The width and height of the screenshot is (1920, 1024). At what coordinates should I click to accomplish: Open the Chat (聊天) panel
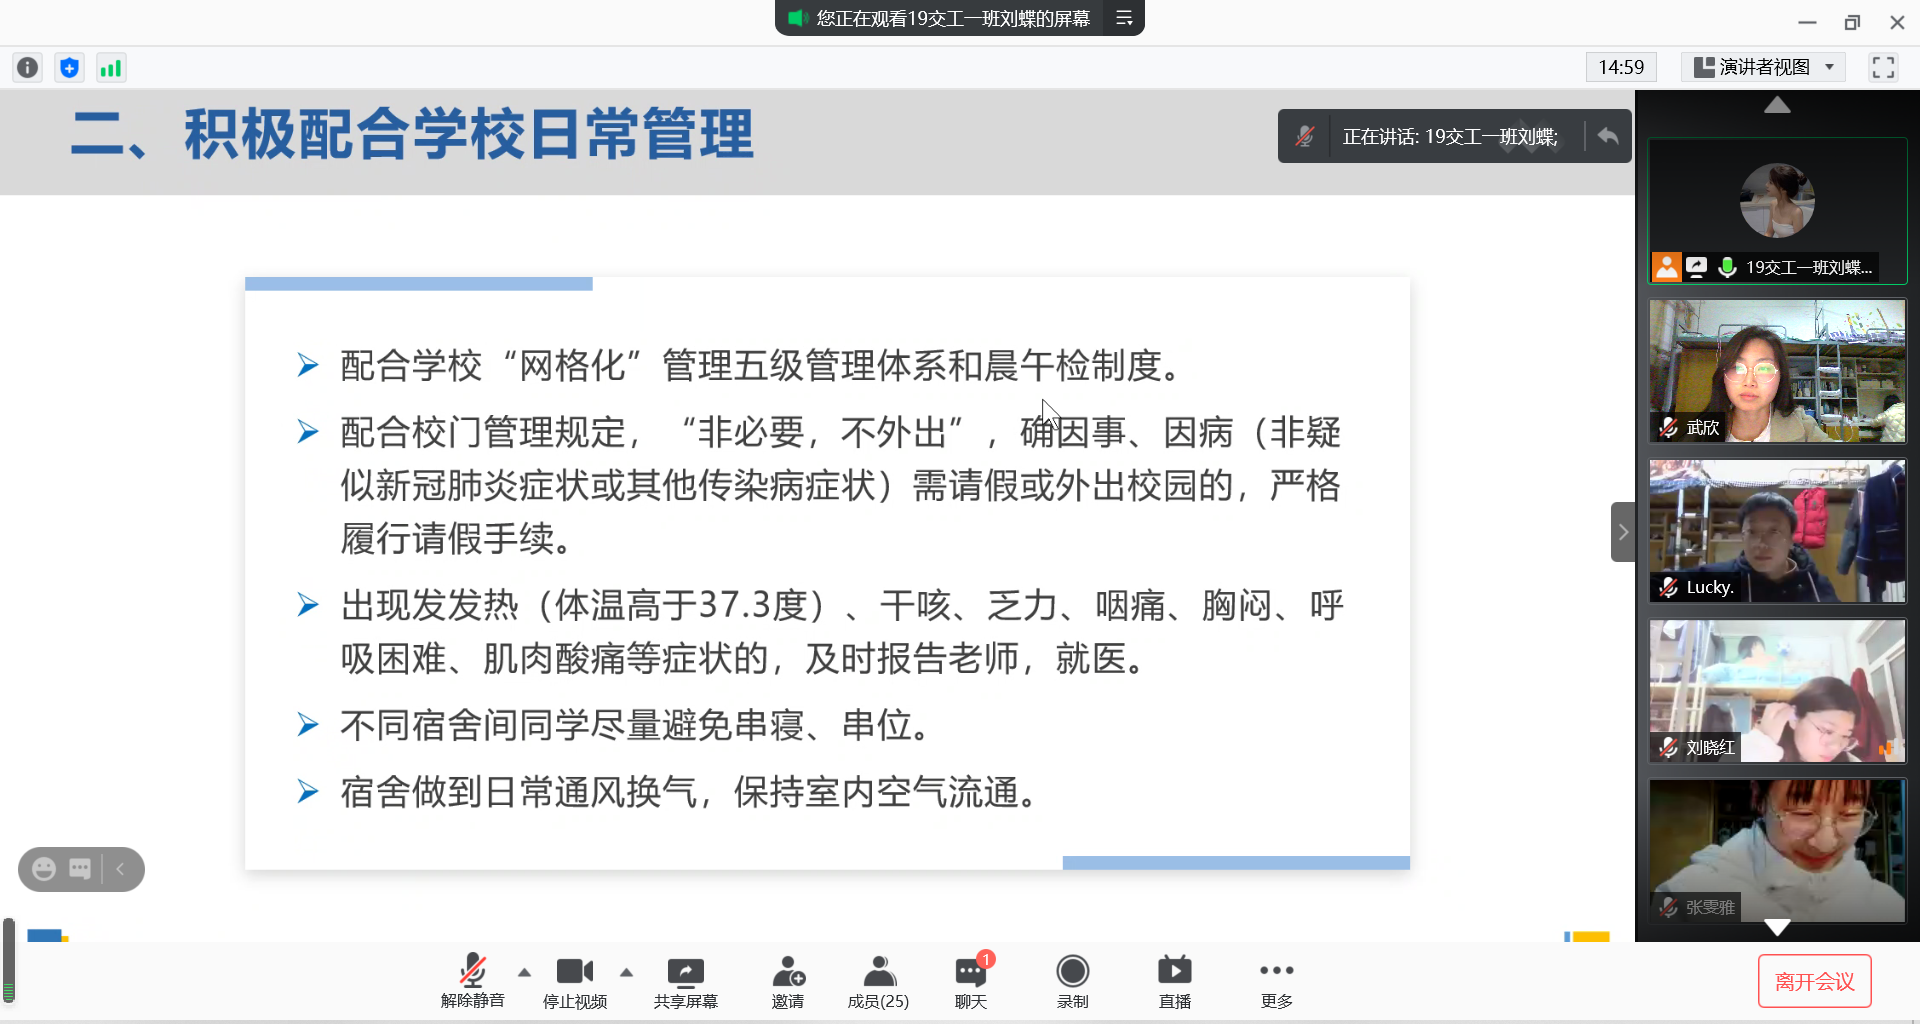point(970,981)
